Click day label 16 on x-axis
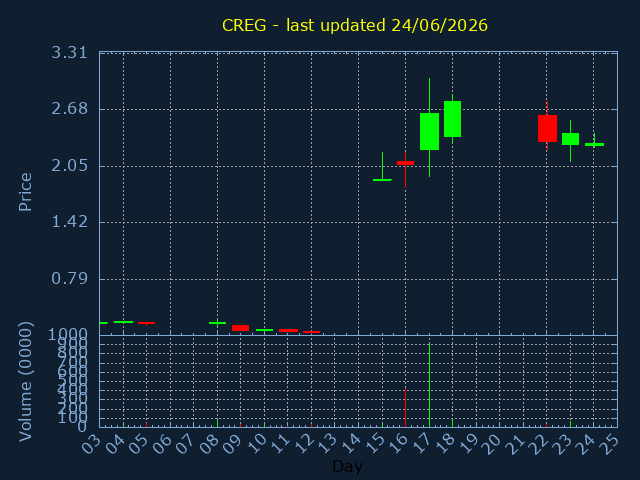The image size is (640, 480). [398, 444]
